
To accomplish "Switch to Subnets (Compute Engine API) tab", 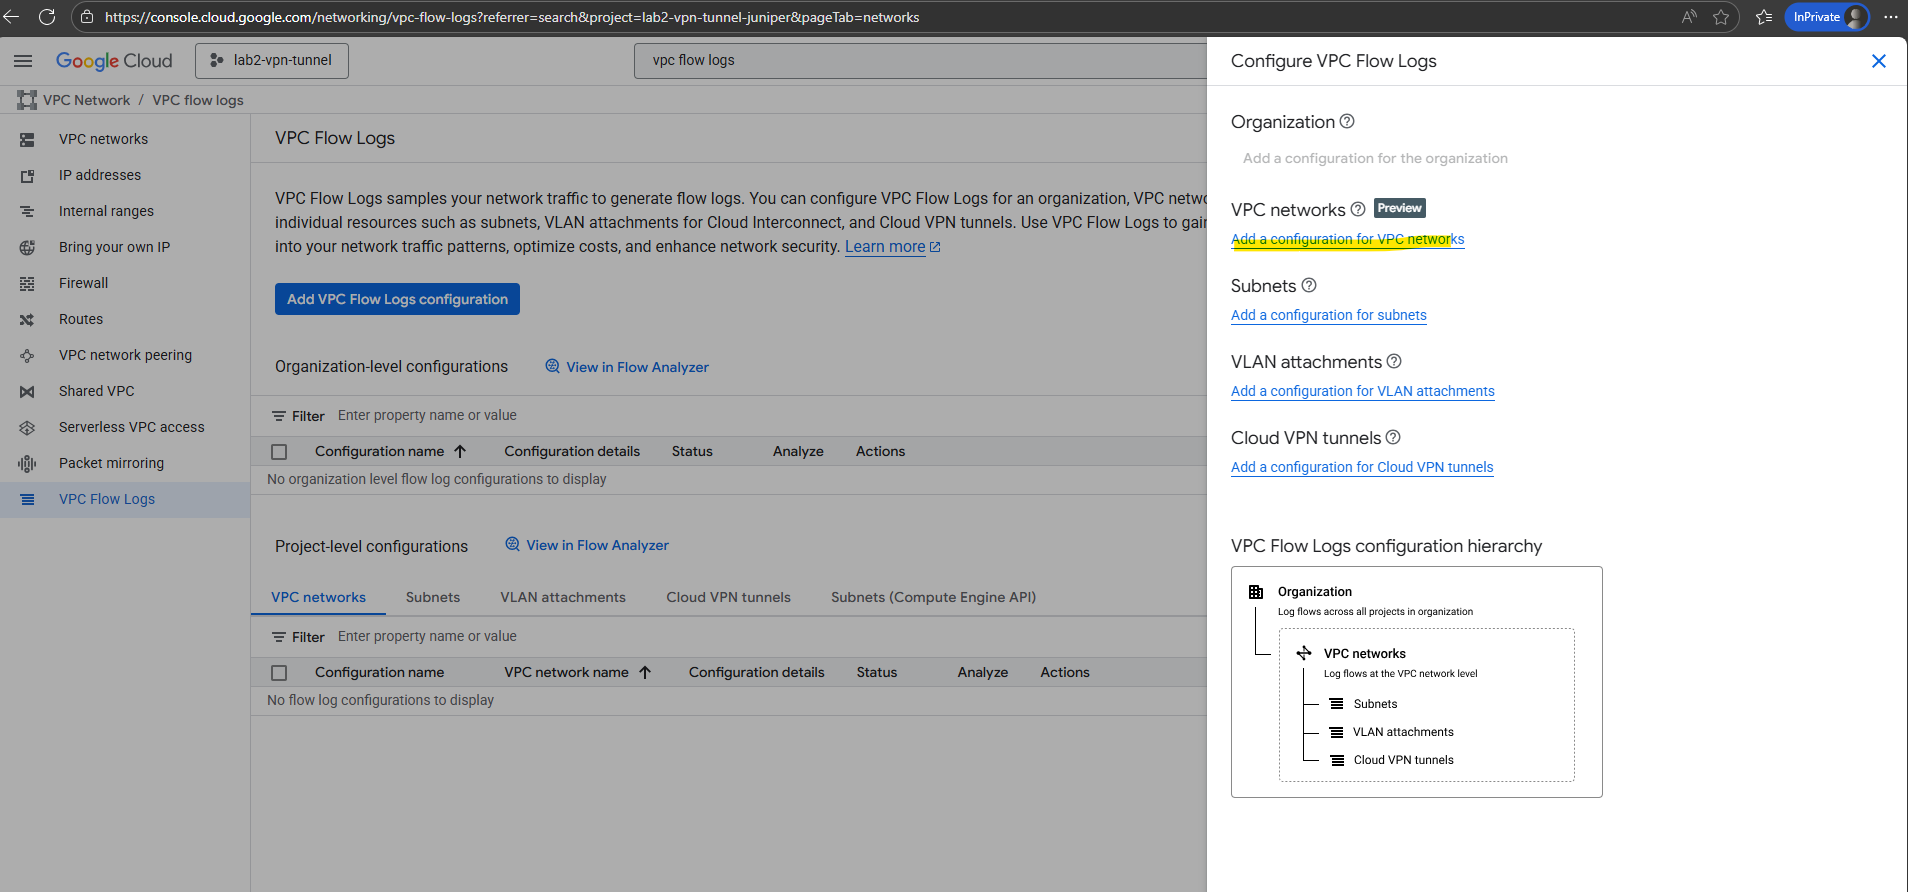I will click(x=933, y=597).
